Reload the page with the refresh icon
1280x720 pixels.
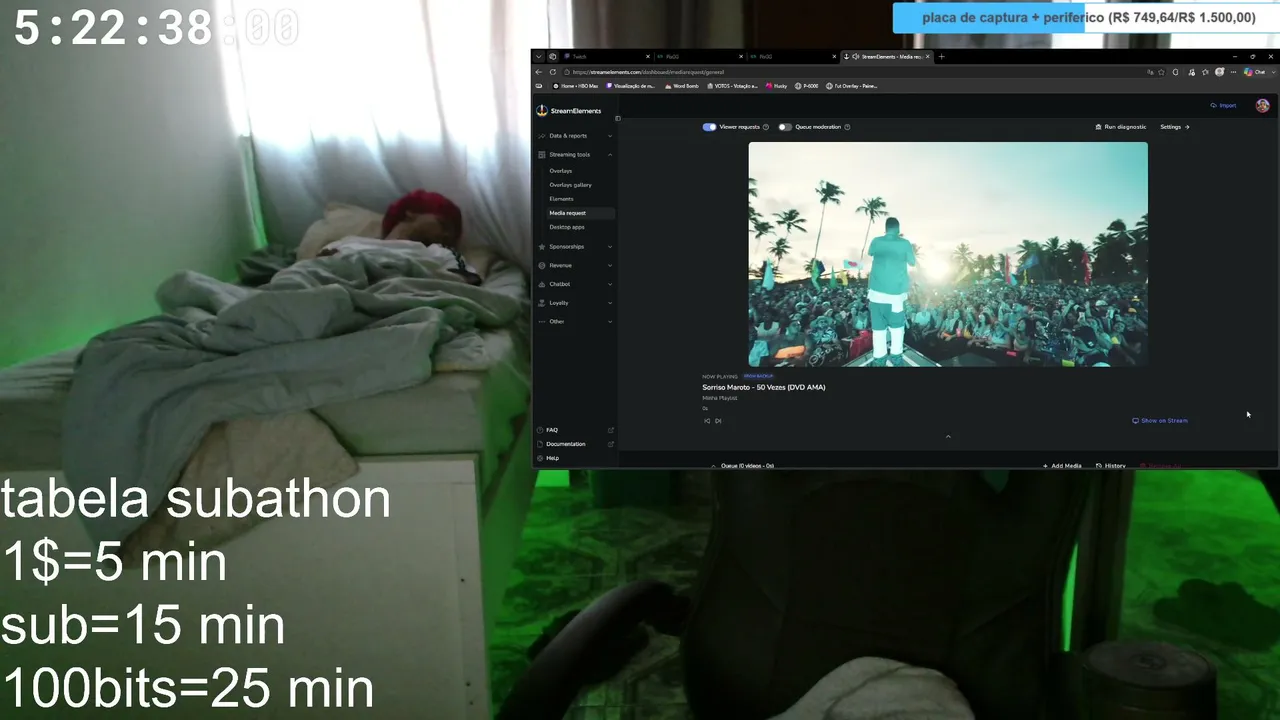553,72
